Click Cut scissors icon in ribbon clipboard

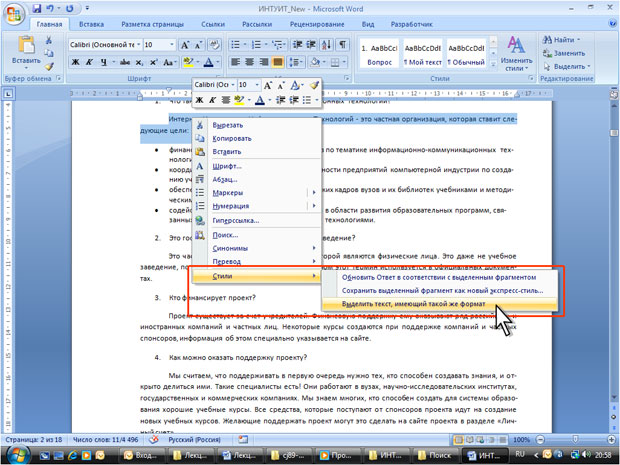pos(49,40)
